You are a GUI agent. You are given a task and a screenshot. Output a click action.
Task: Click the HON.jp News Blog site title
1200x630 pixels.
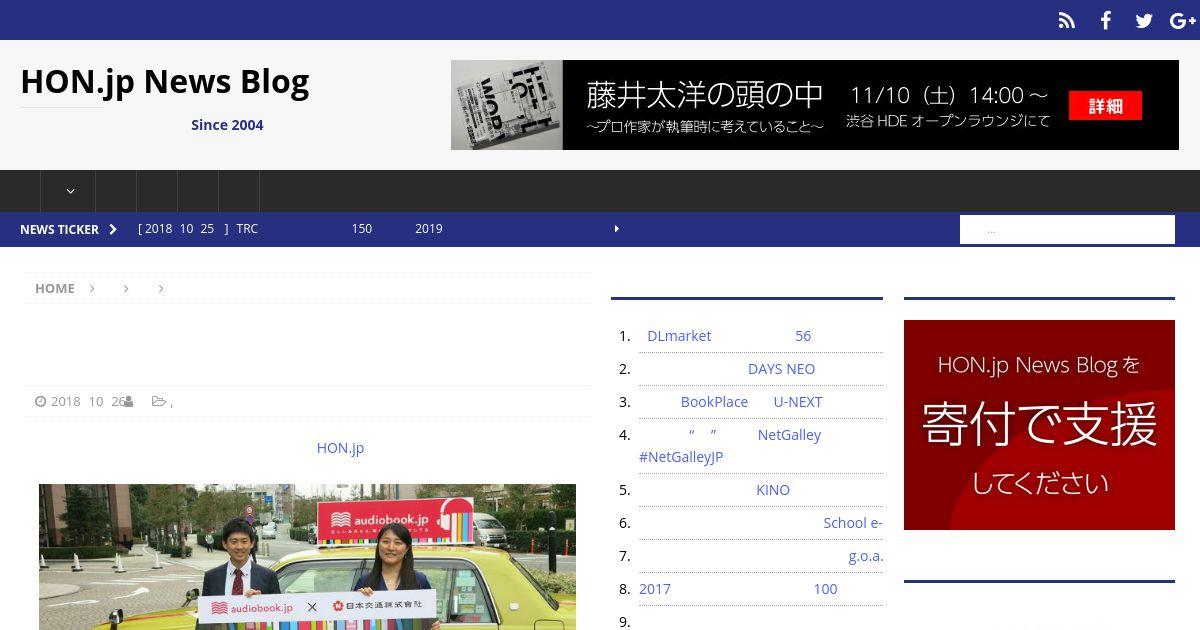[x=165, y=81]
